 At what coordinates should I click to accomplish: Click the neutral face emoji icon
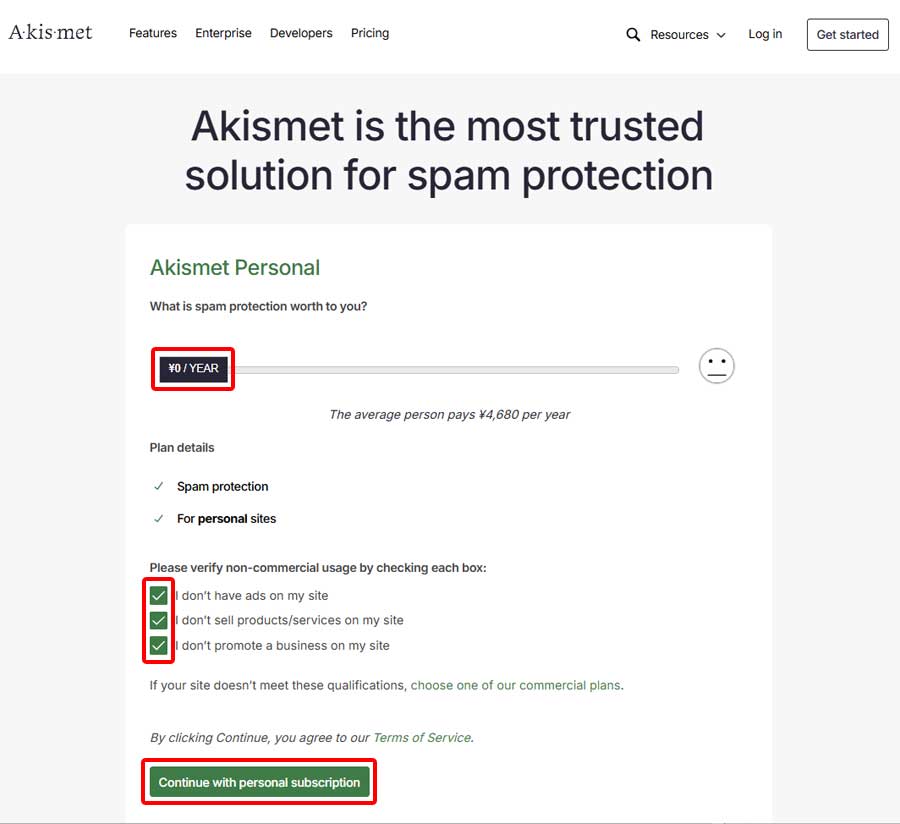click(716, 367)
